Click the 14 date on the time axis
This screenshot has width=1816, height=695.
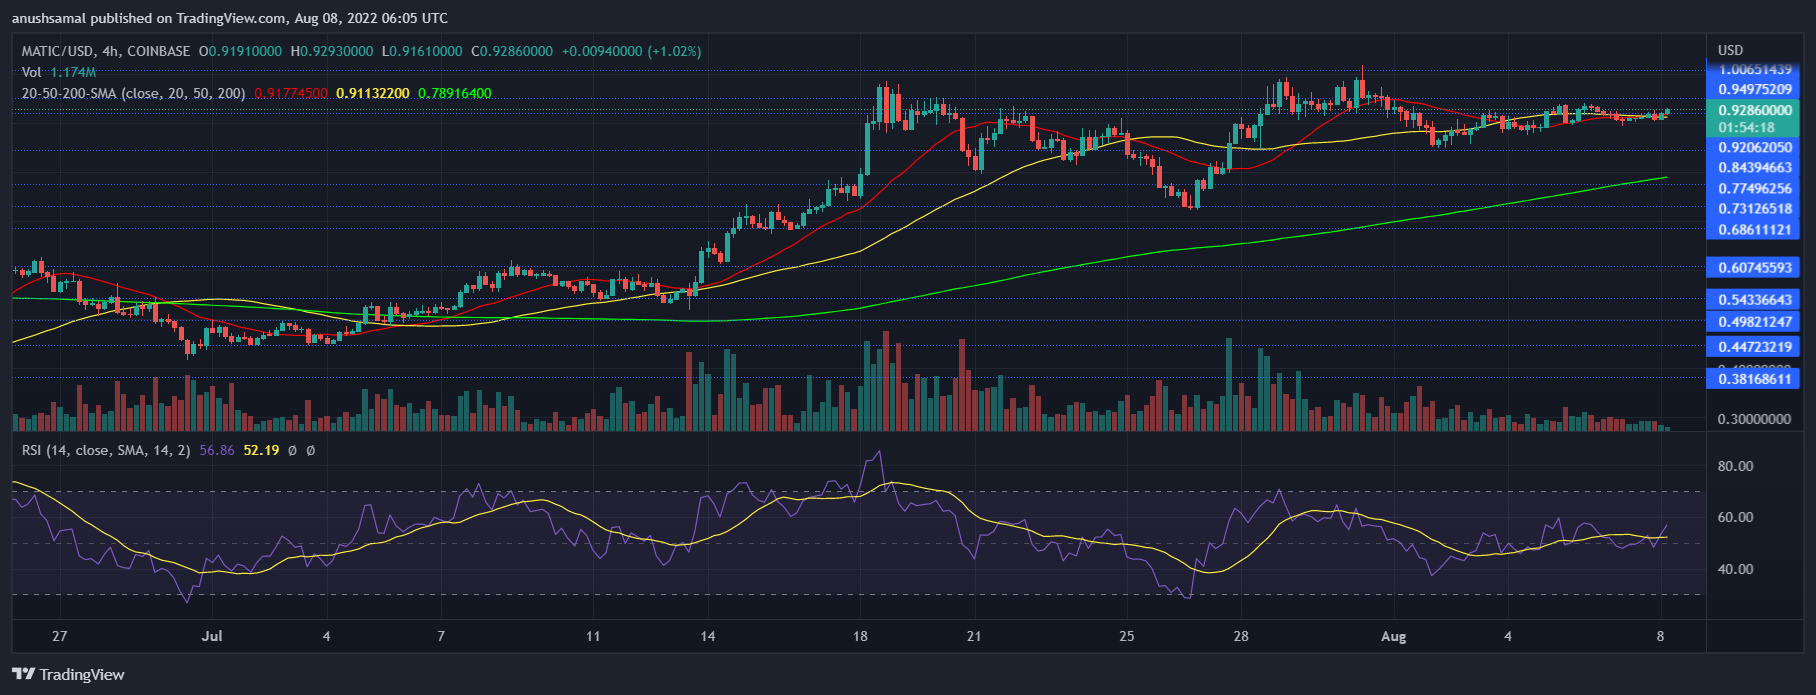[x=707, y=636]
